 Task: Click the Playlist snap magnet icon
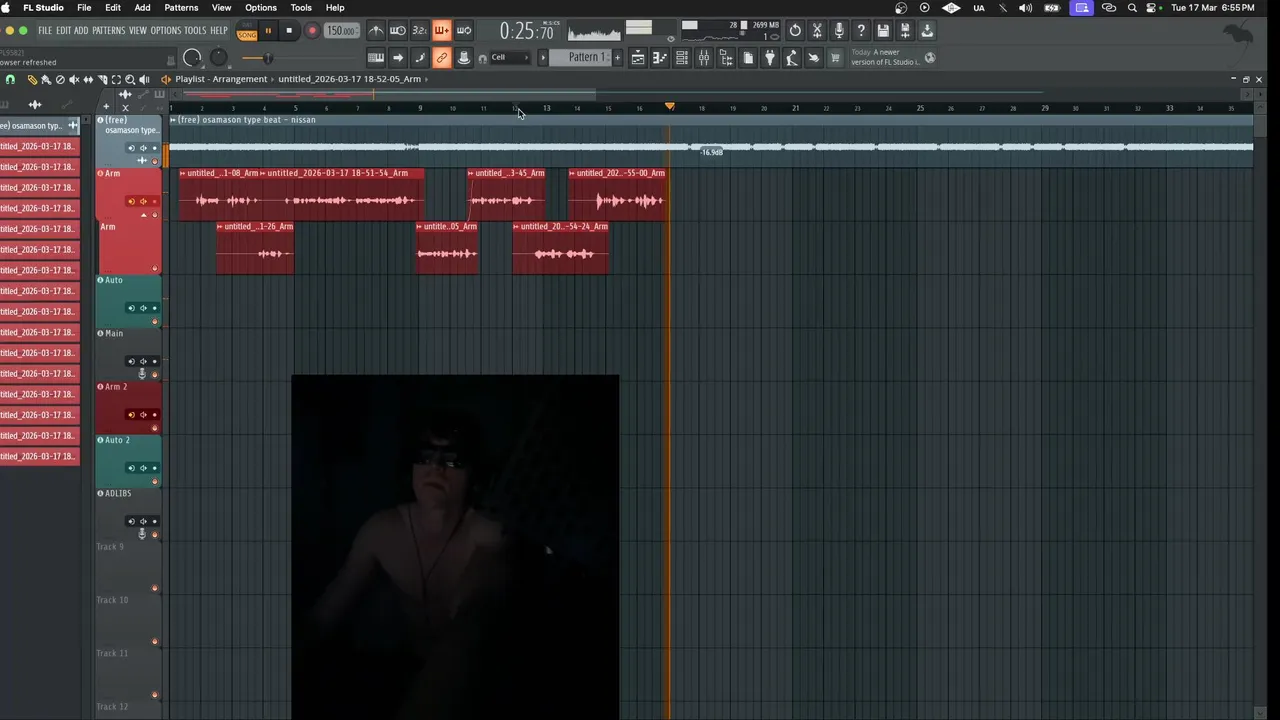coord(10,79)
